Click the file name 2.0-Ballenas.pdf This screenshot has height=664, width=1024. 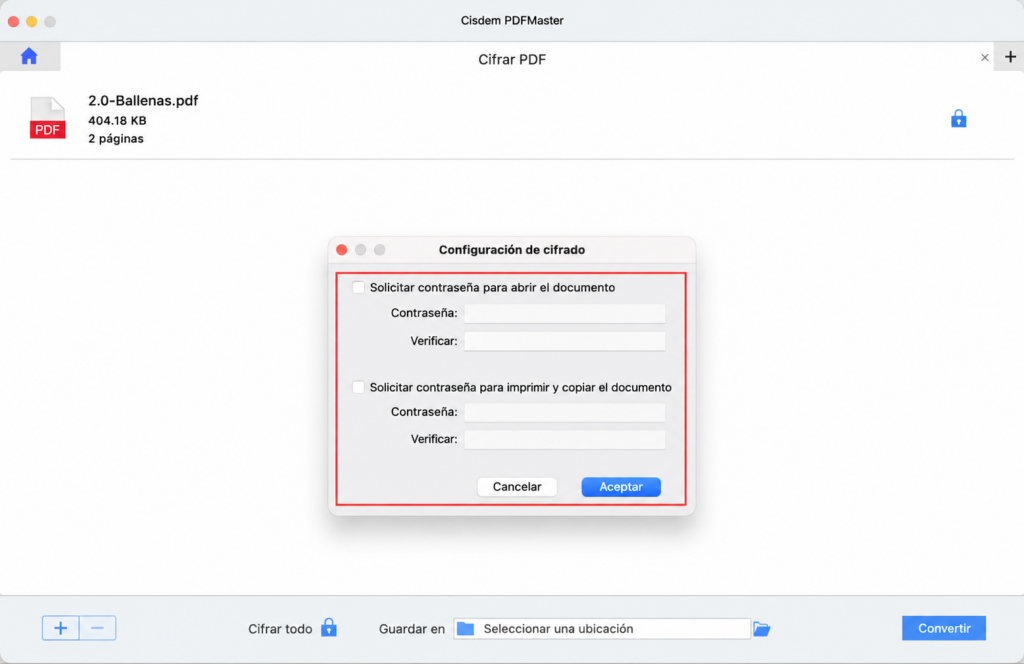[143, 101]
